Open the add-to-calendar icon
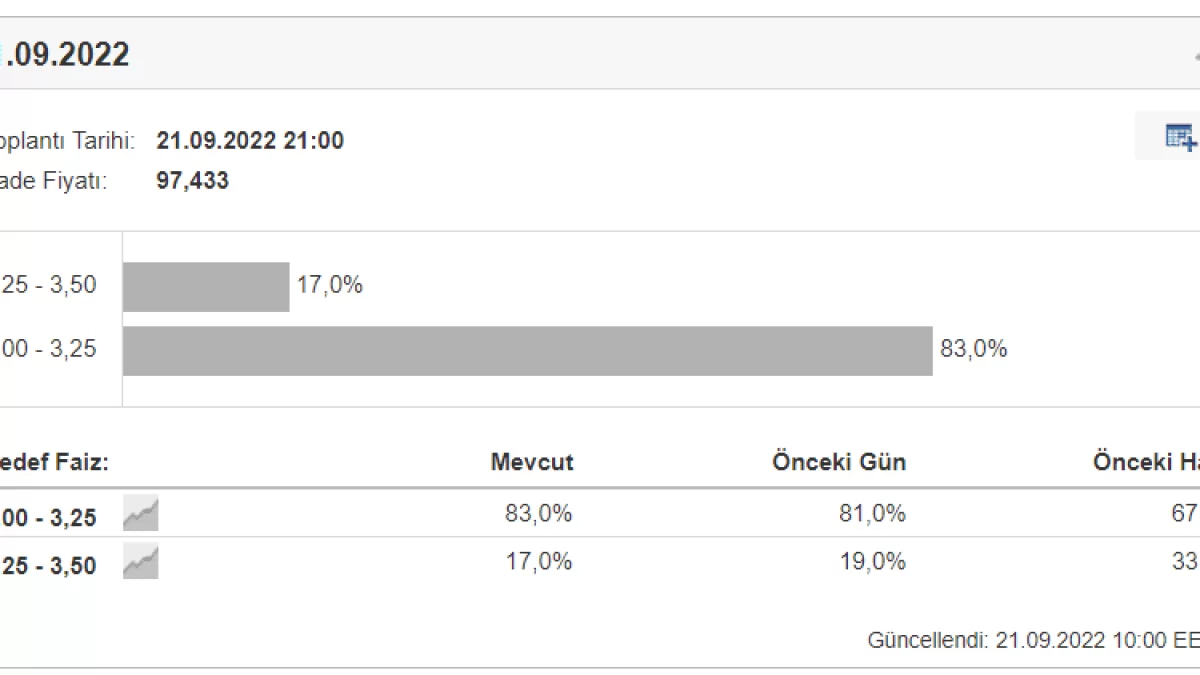 click(1180, 136)
